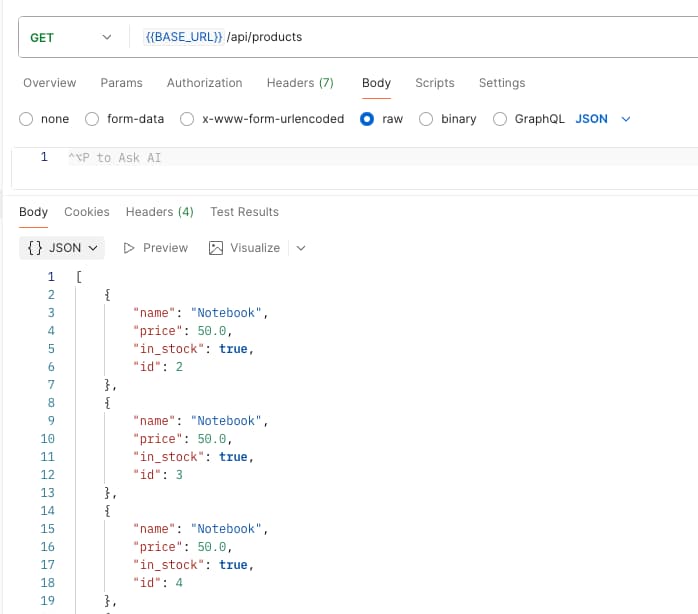The height and width of the screenshot is (614, 698).
Task: Expand the raw JSON language dropdown
Action: pos(626,119)
